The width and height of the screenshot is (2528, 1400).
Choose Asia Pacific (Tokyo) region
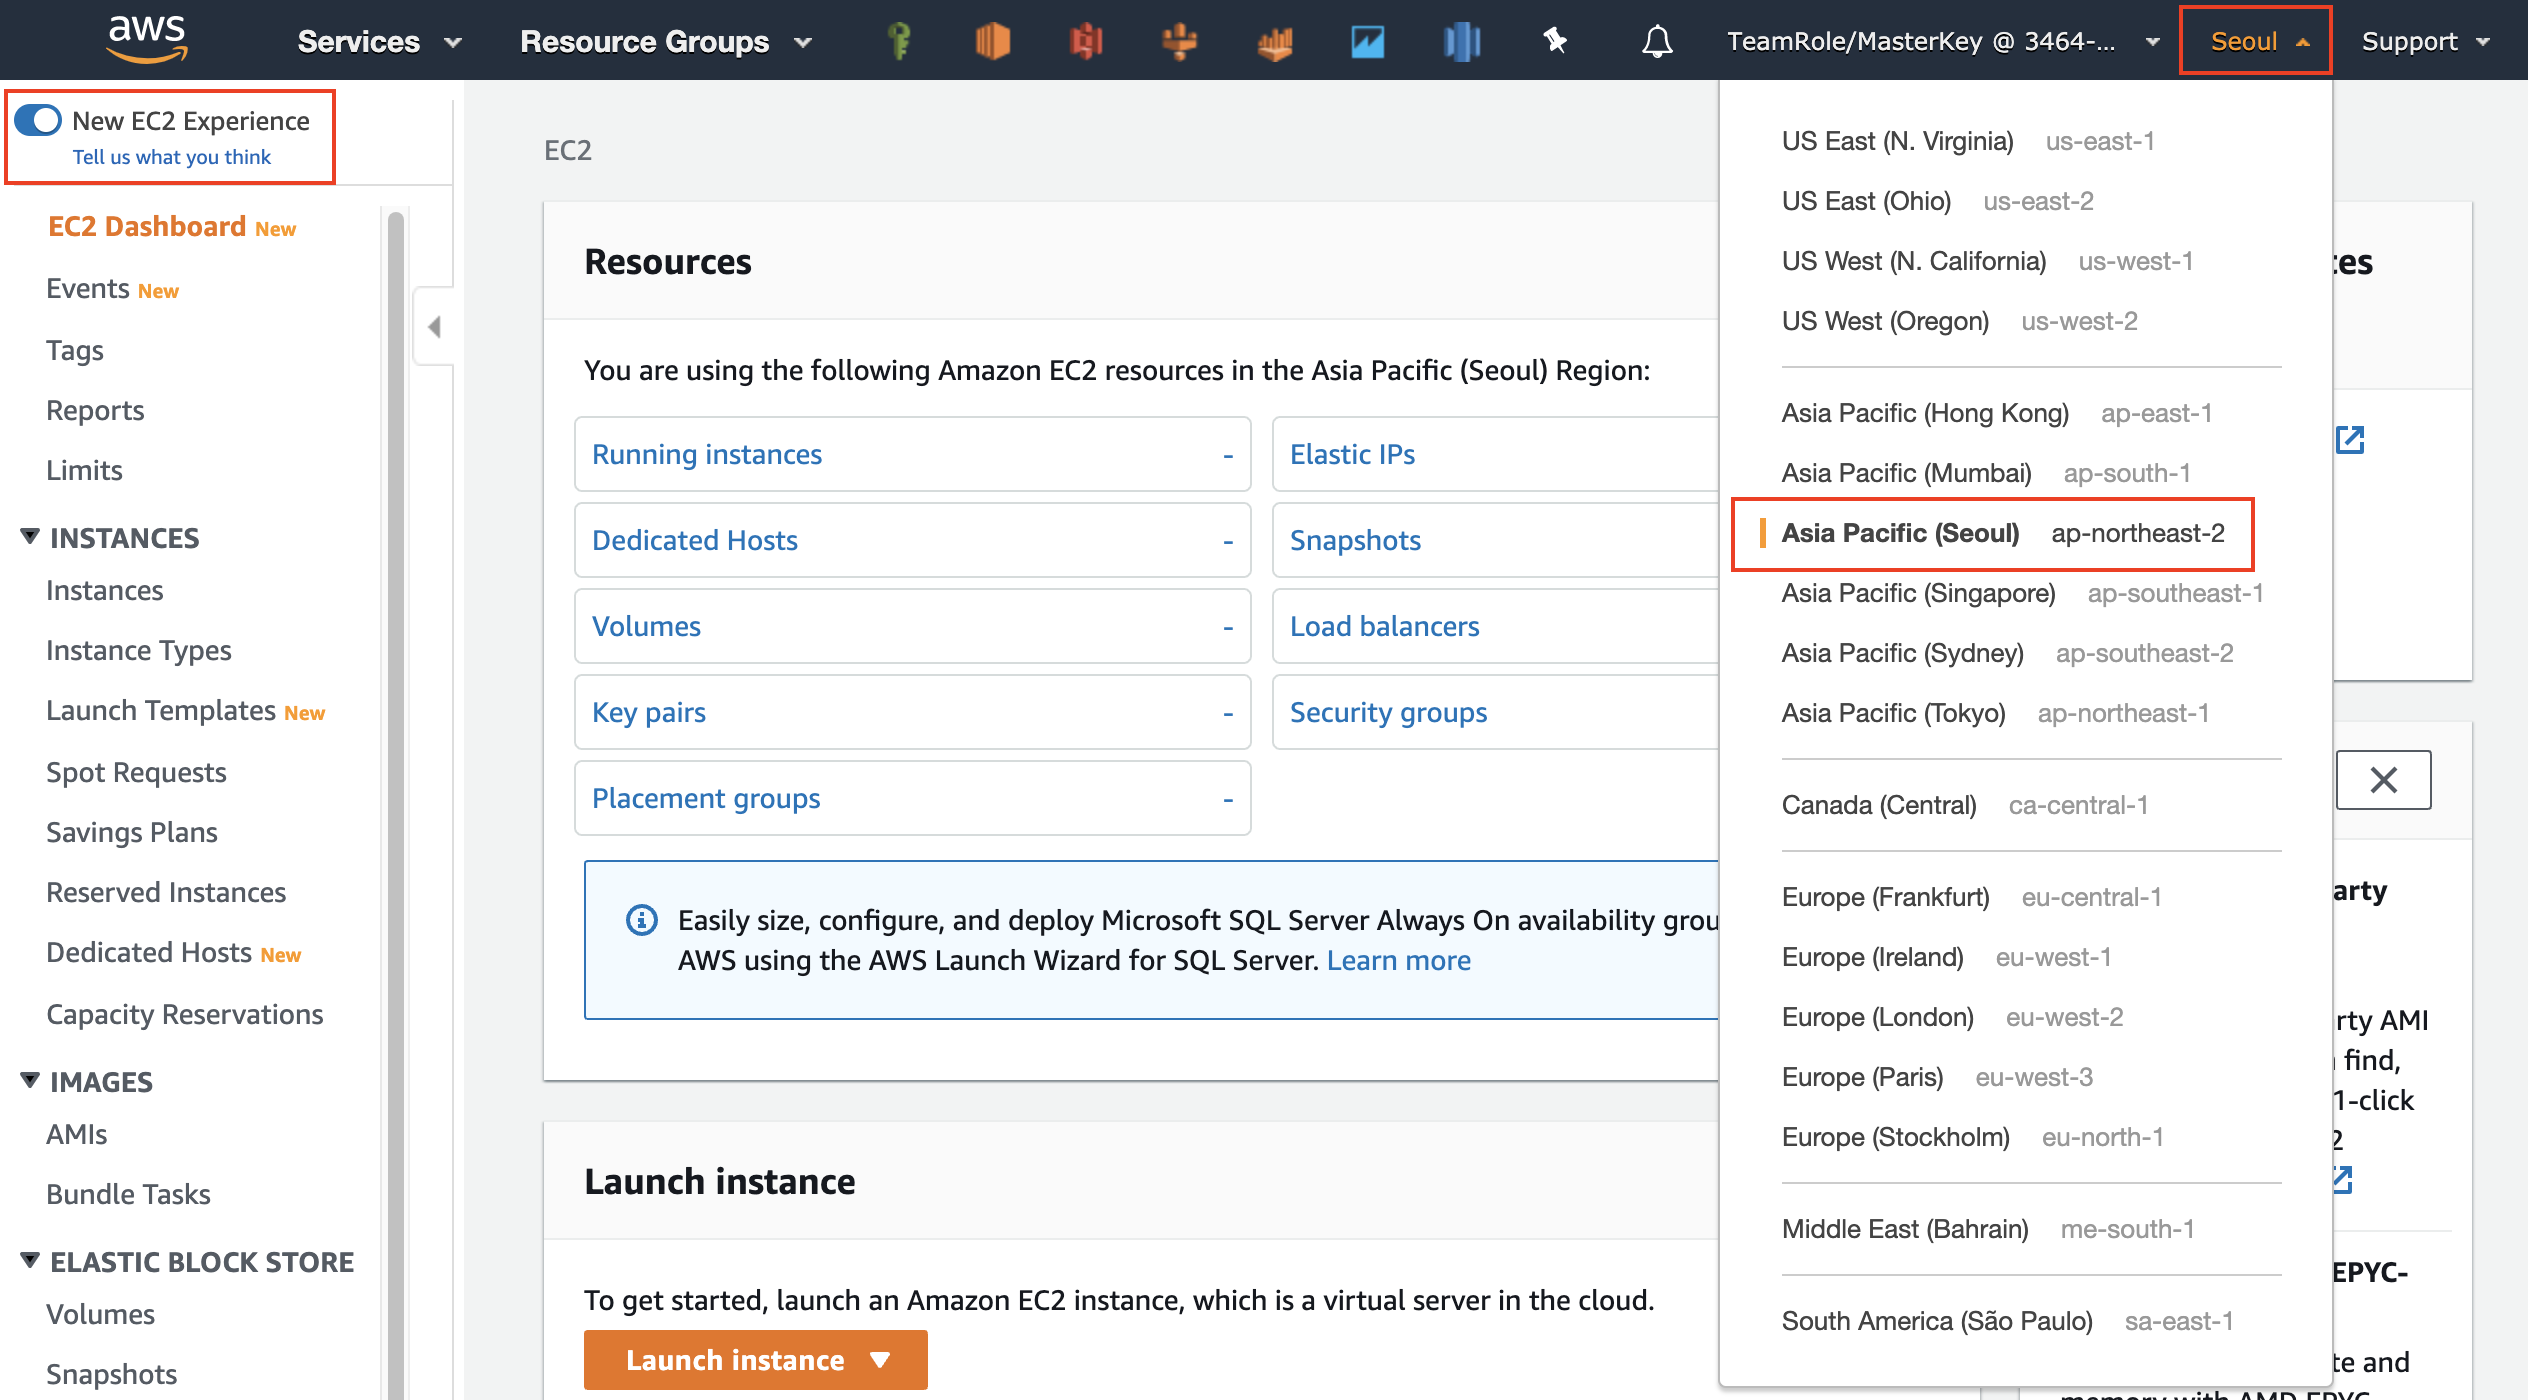click(1893, 713)
